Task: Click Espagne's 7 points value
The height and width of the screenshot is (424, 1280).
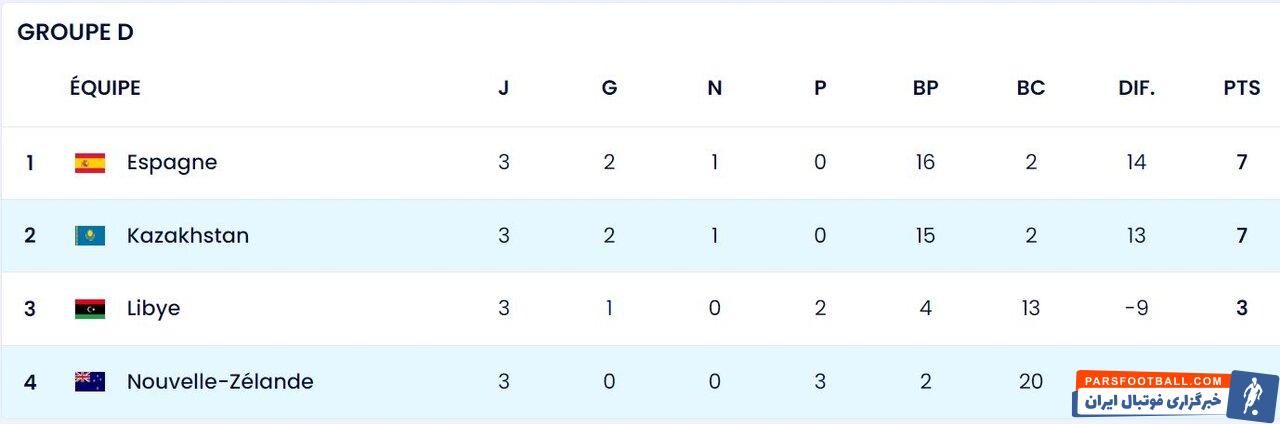Action: (x=1241, y=162)
